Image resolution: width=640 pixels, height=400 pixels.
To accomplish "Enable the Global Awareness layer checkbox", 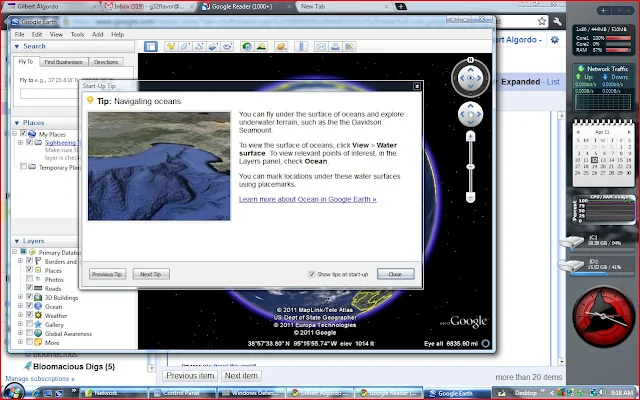I will tap(29, 332).
